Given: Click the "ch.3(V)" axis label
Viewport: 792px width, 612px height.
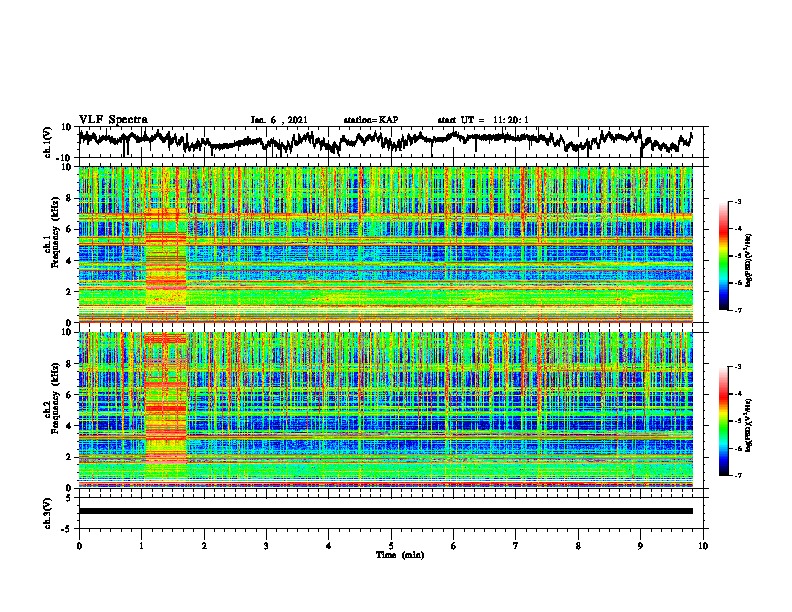Looking at the screenshot, I should 48,513.
